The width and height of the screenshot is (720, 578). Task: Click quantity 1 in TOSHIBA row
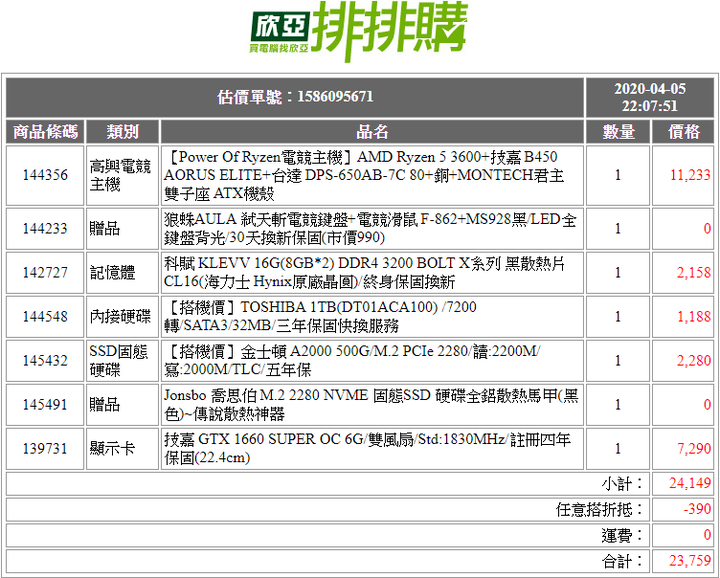click(618, 316)
